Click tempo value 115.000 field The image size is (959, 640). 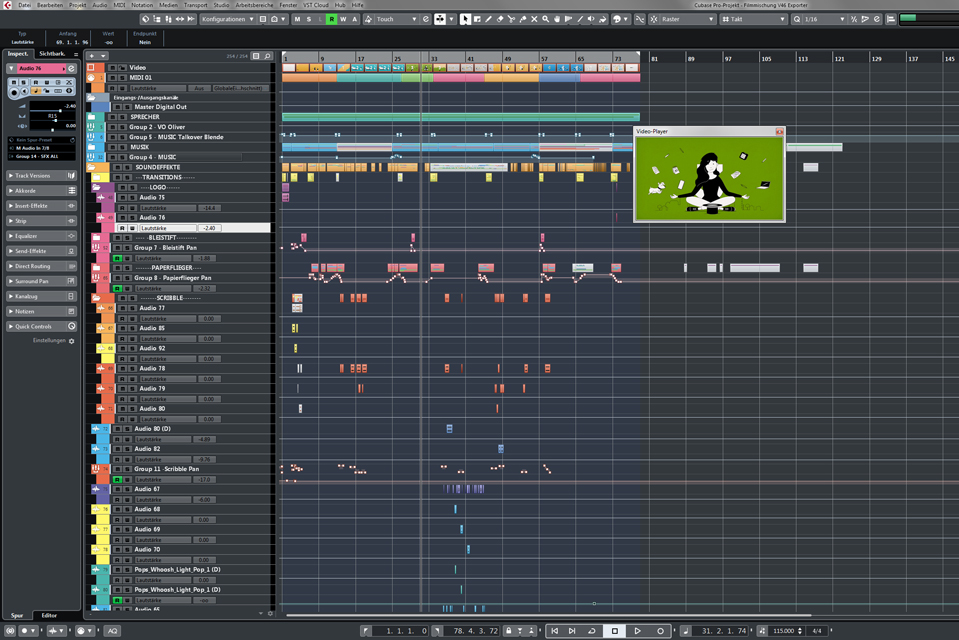click(783, 631)
